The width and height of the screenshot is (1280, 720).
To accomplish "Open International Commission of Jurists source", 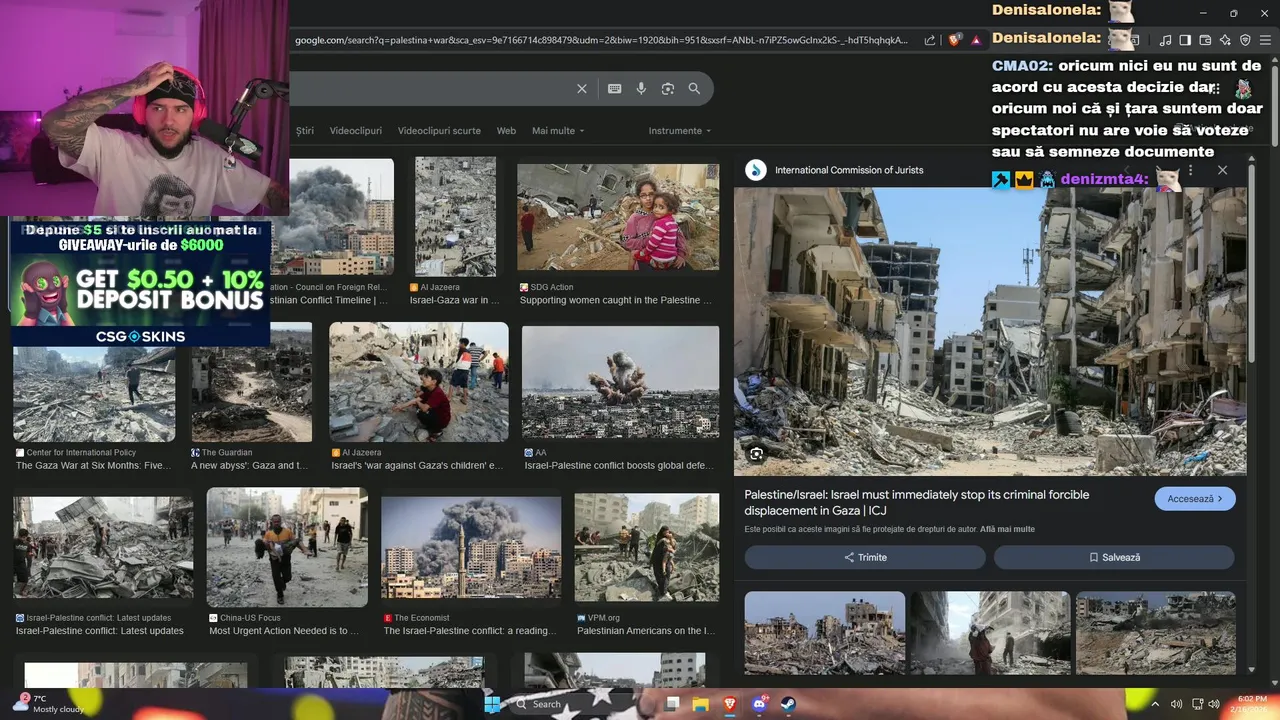I will (849, 170).
